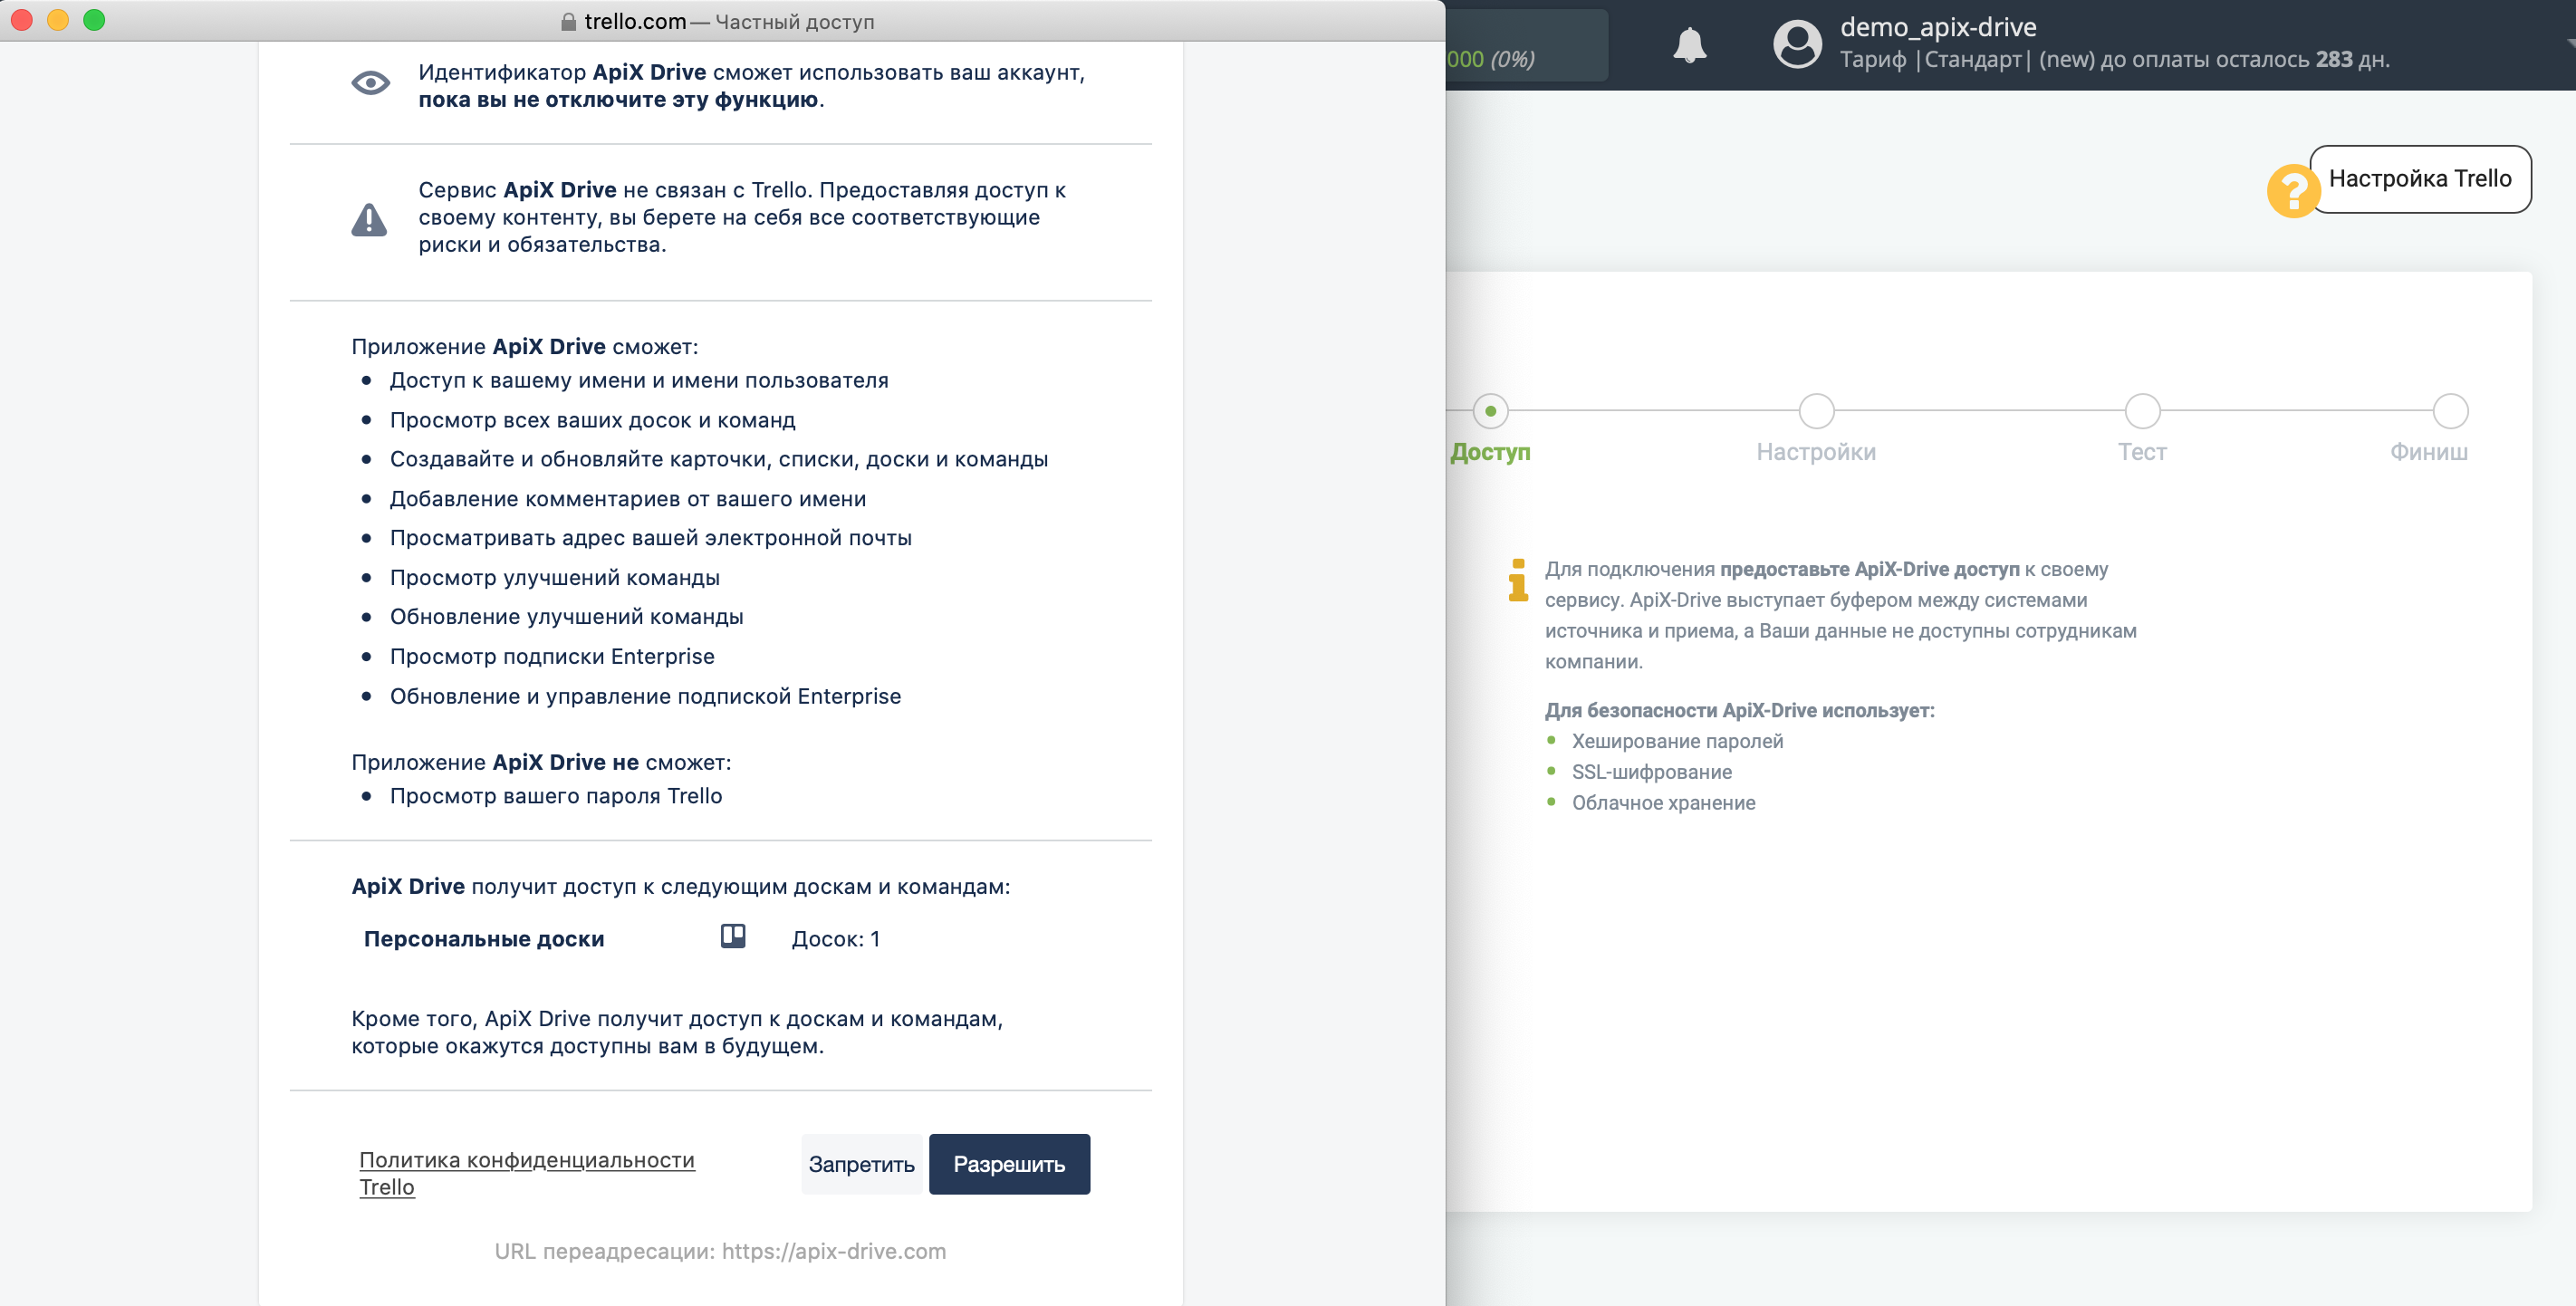Select the Доступ step marker
Viewport: 2576px width, 1306px height.
(1490, 411)
